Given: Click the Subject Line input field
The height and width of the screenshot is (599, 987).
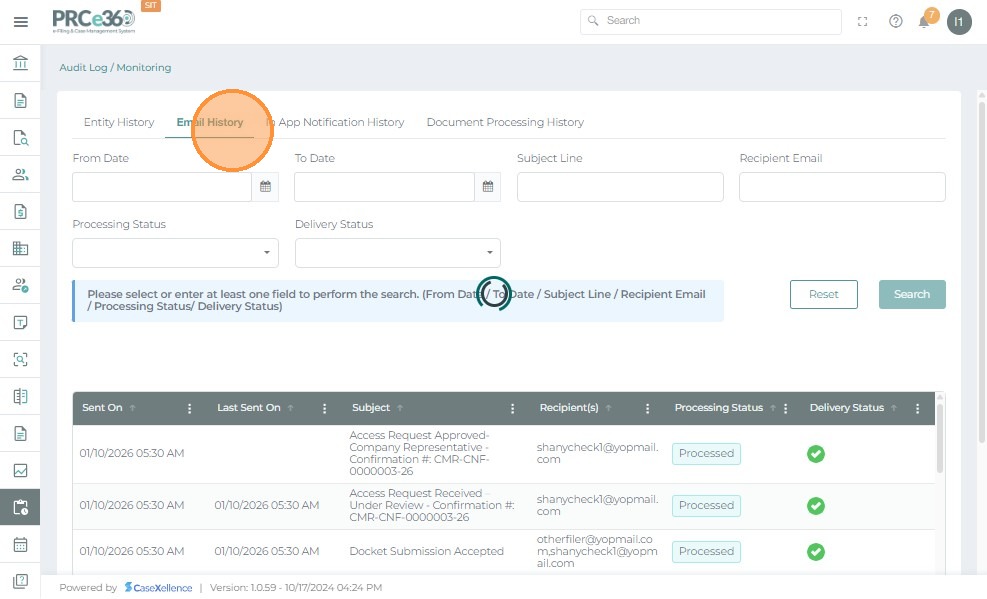Looking at the screenshot, I should [x=620, y=187].
